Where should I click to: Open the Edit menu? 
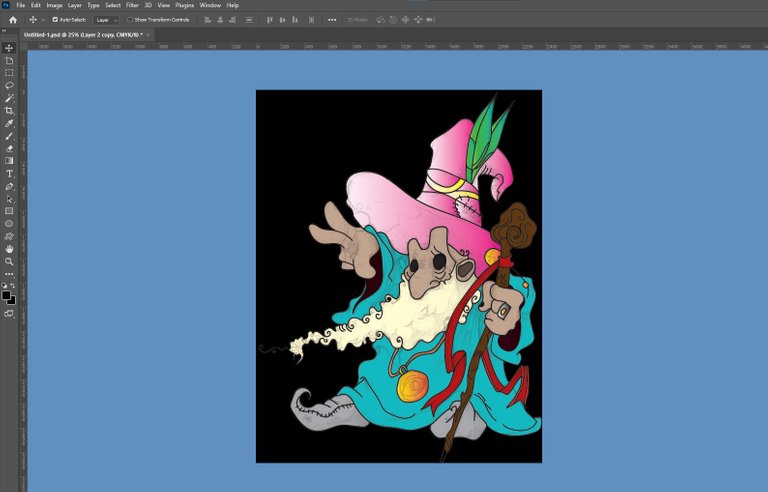click(36, 5)
